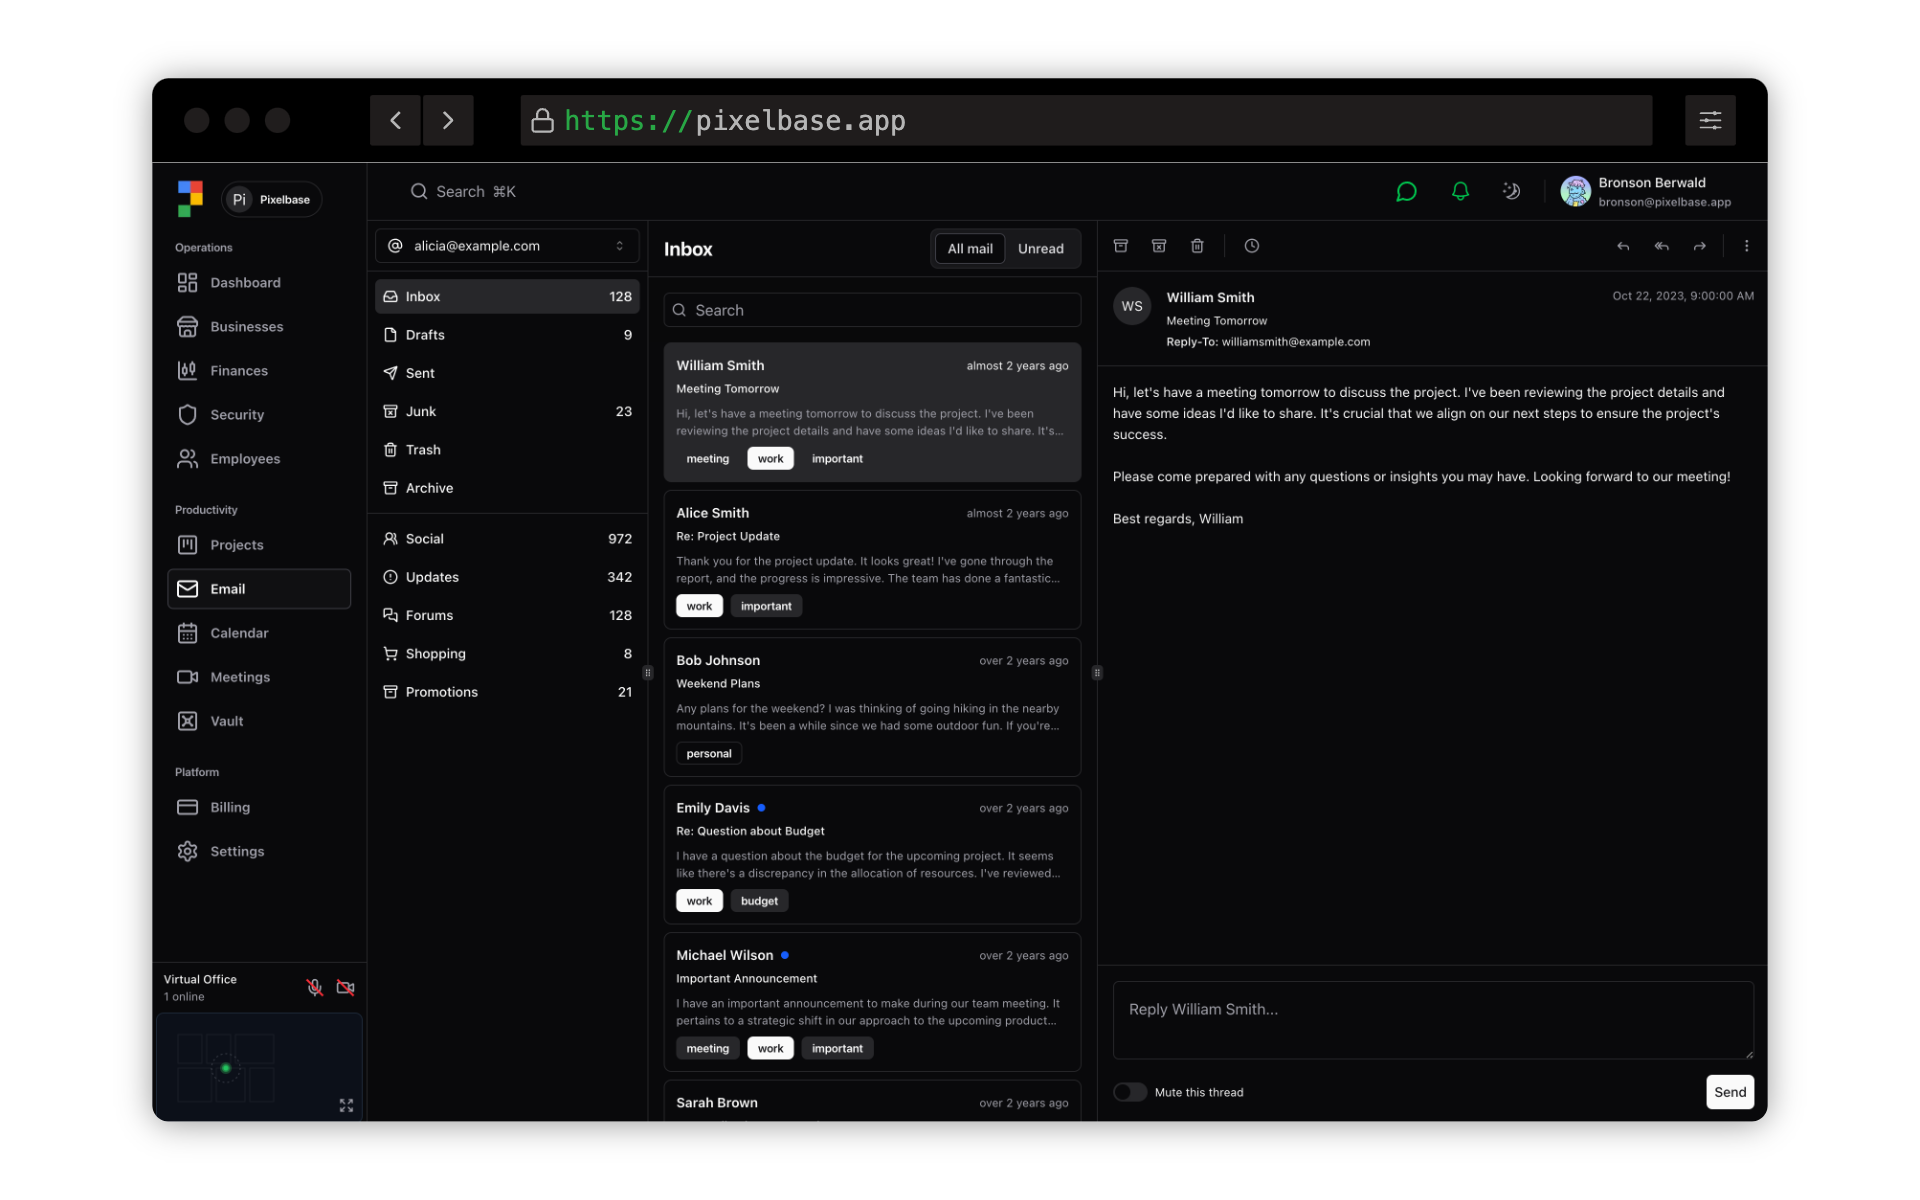
Task: Unmute the Virtual Office microphone
Action: (314, 987)
